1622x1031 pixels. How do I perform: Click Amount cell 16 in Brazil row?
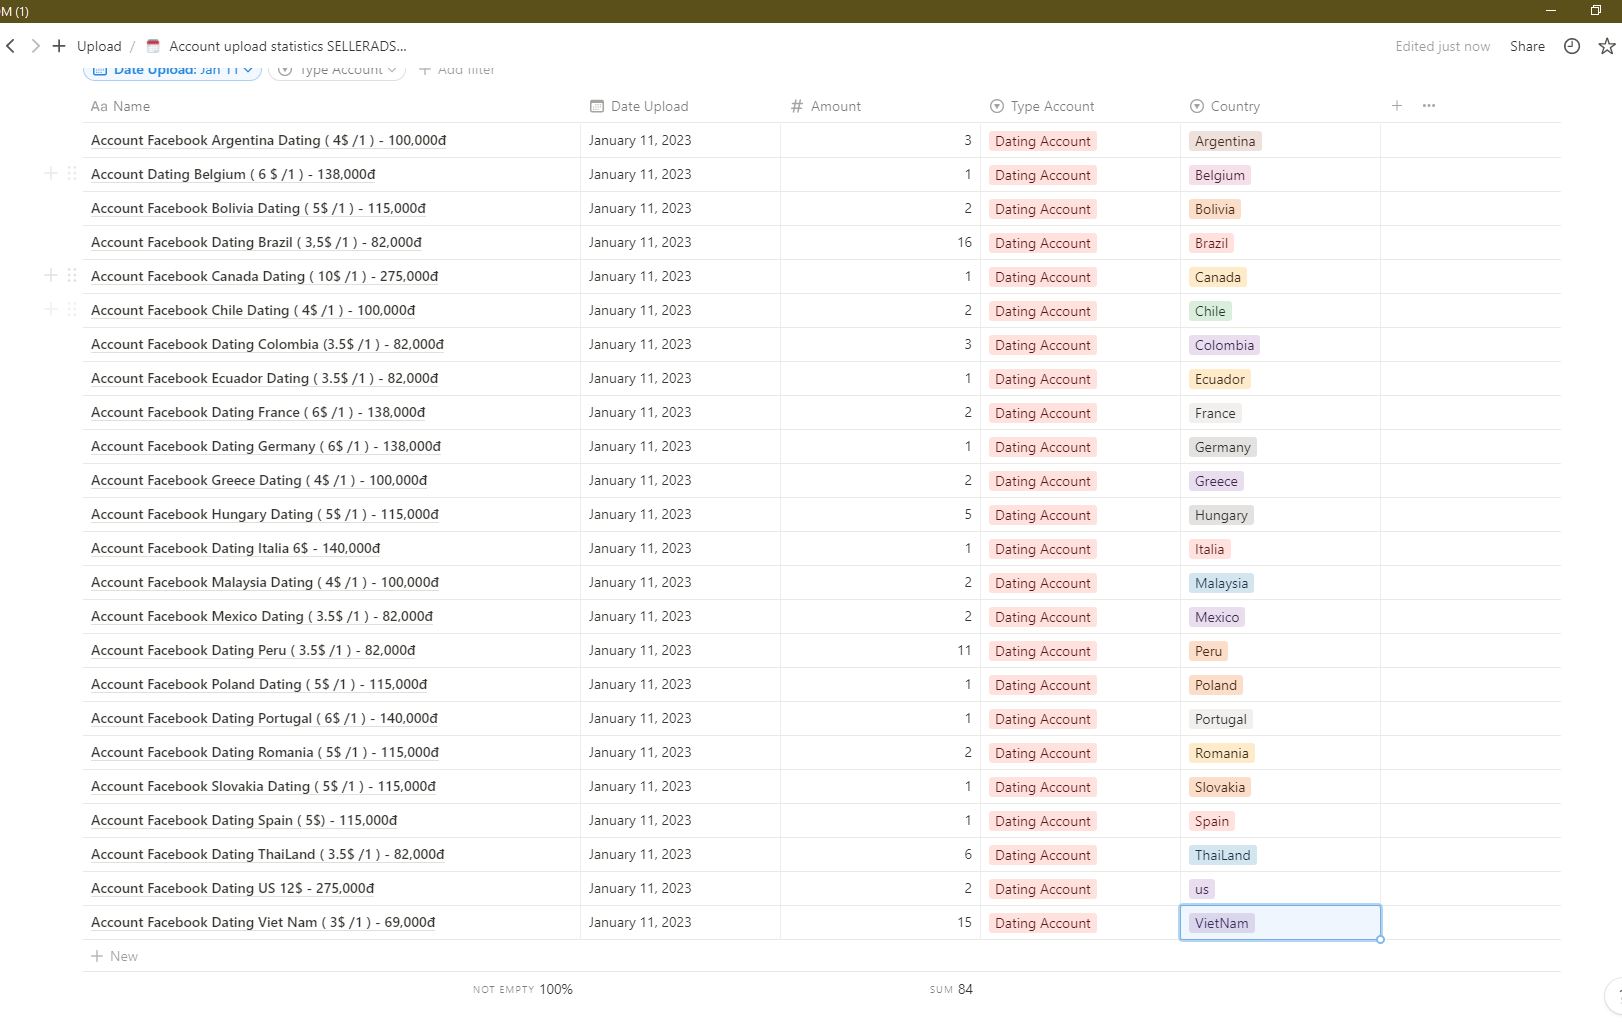tap(880, 242)
